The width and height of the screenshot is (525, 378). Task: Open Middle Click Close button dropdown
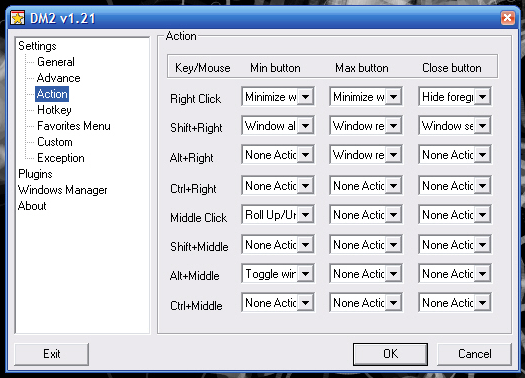pos(482,215)
